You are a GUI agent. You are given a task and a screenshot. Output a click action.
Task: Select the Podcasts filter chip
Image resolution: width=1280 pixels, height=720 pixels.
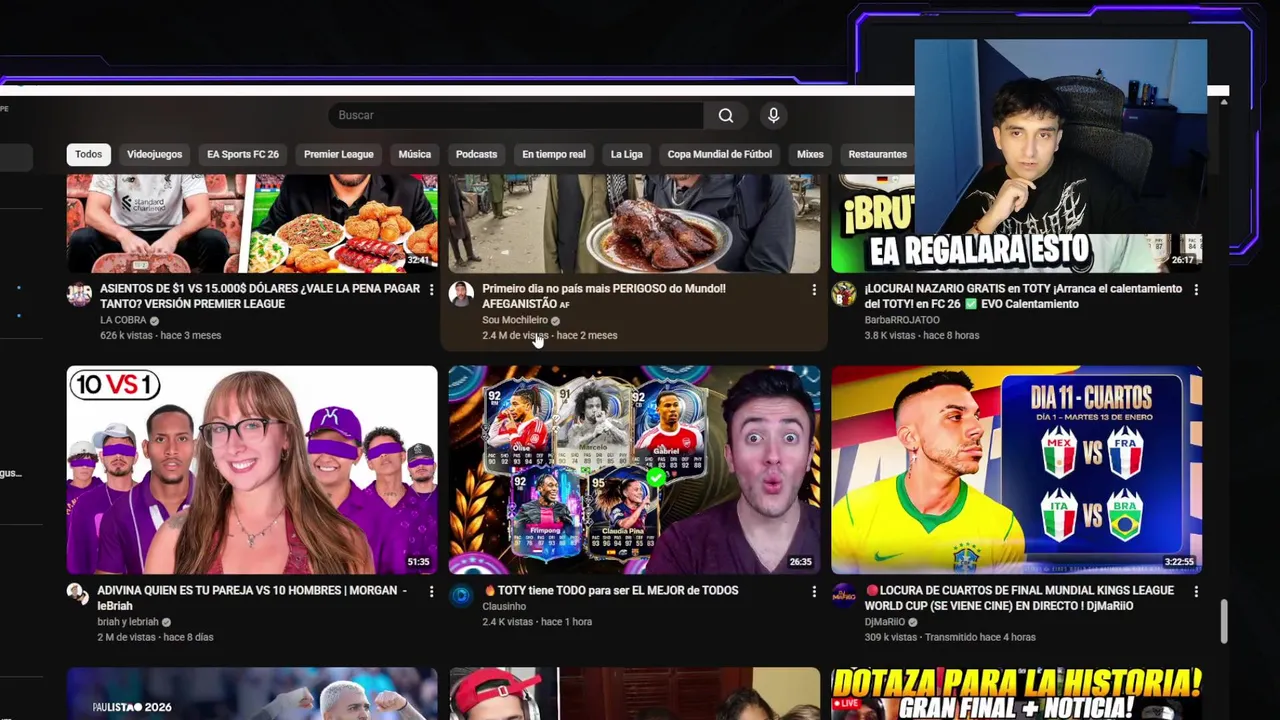(x=476, y=154)
